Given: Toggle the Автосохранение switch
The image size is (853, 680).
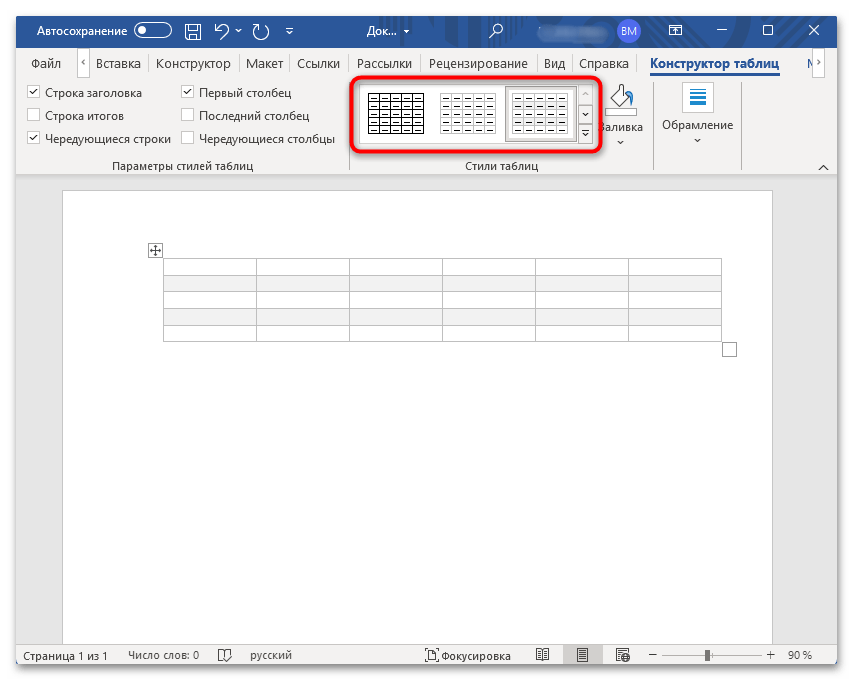Looking at the screenshot, I should (x=153, y=31).
